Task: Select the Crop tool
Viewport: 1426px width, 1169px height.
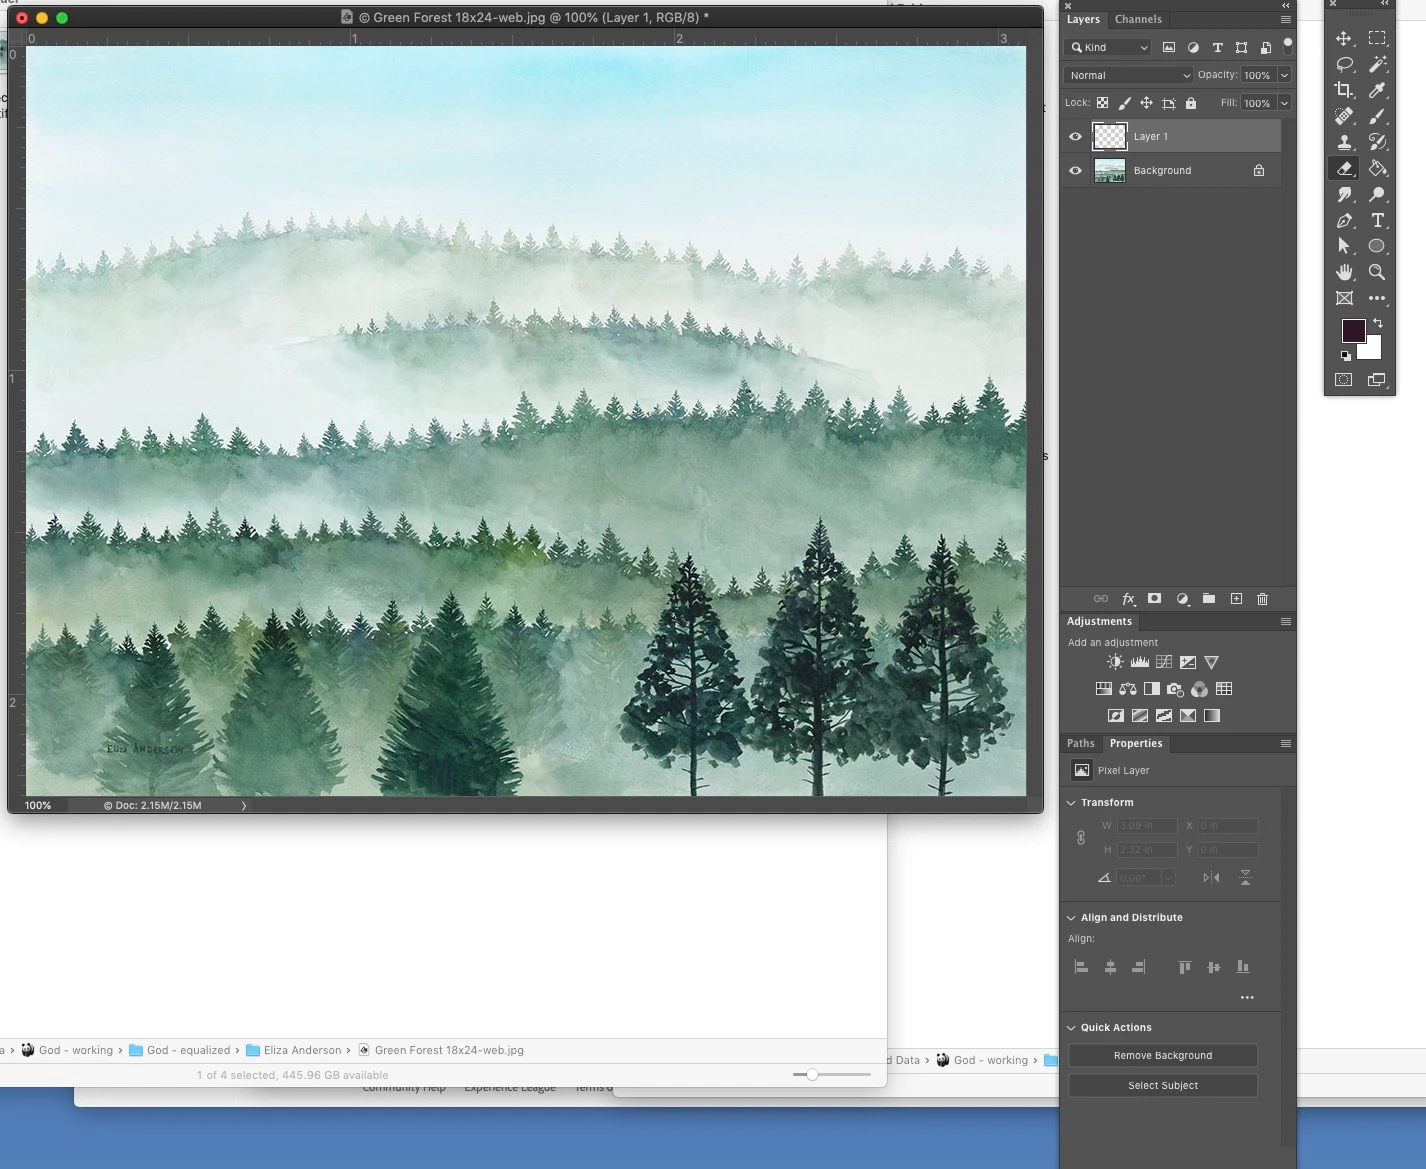Action: (x=1344, y=90)
